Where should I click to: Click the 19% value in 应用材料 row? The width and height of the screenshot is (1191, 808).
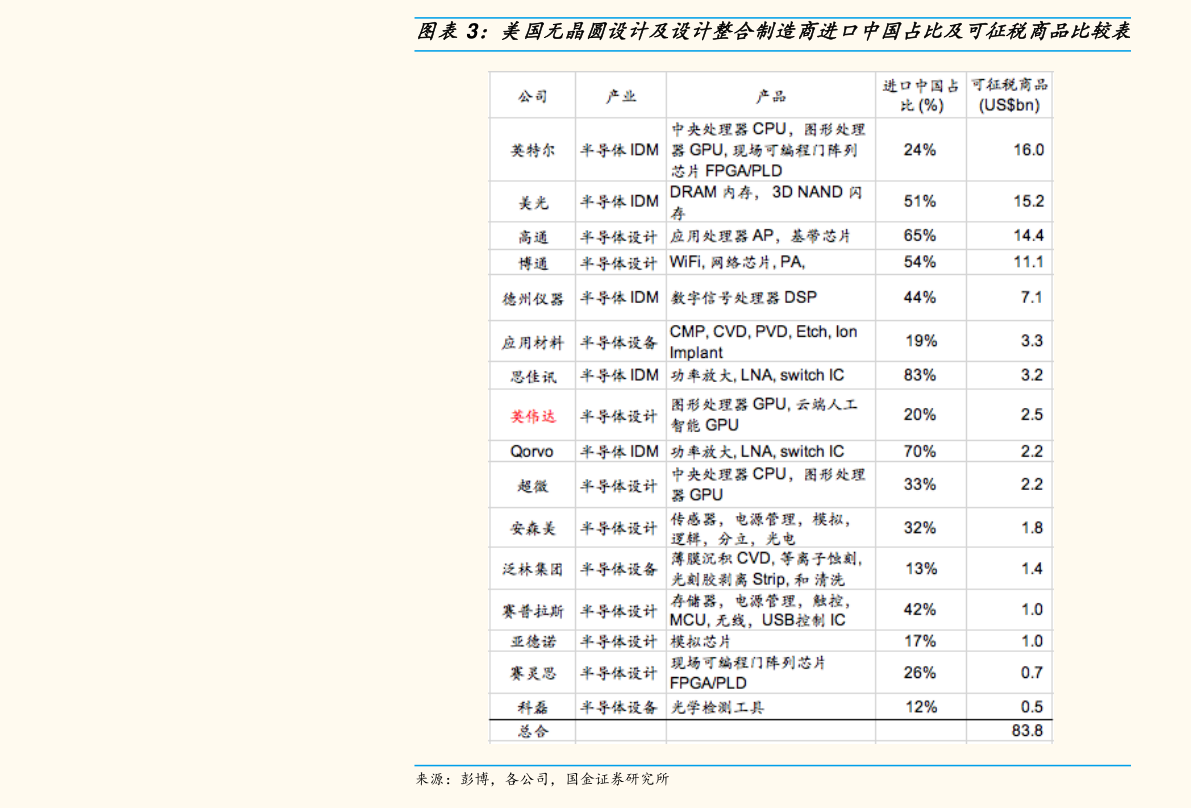(x=921, y=341)
